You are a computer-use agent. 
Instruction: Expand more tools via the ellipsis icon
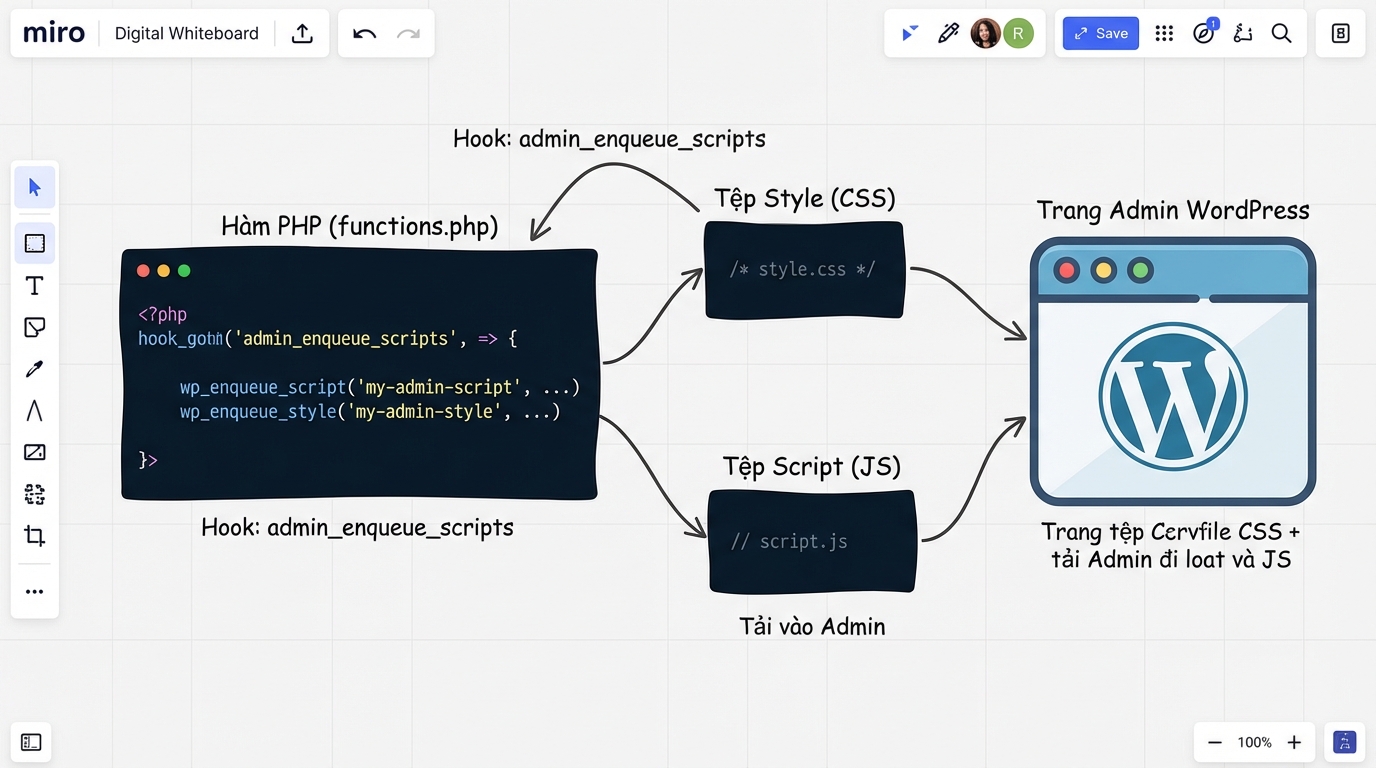(x=34, y=591)
